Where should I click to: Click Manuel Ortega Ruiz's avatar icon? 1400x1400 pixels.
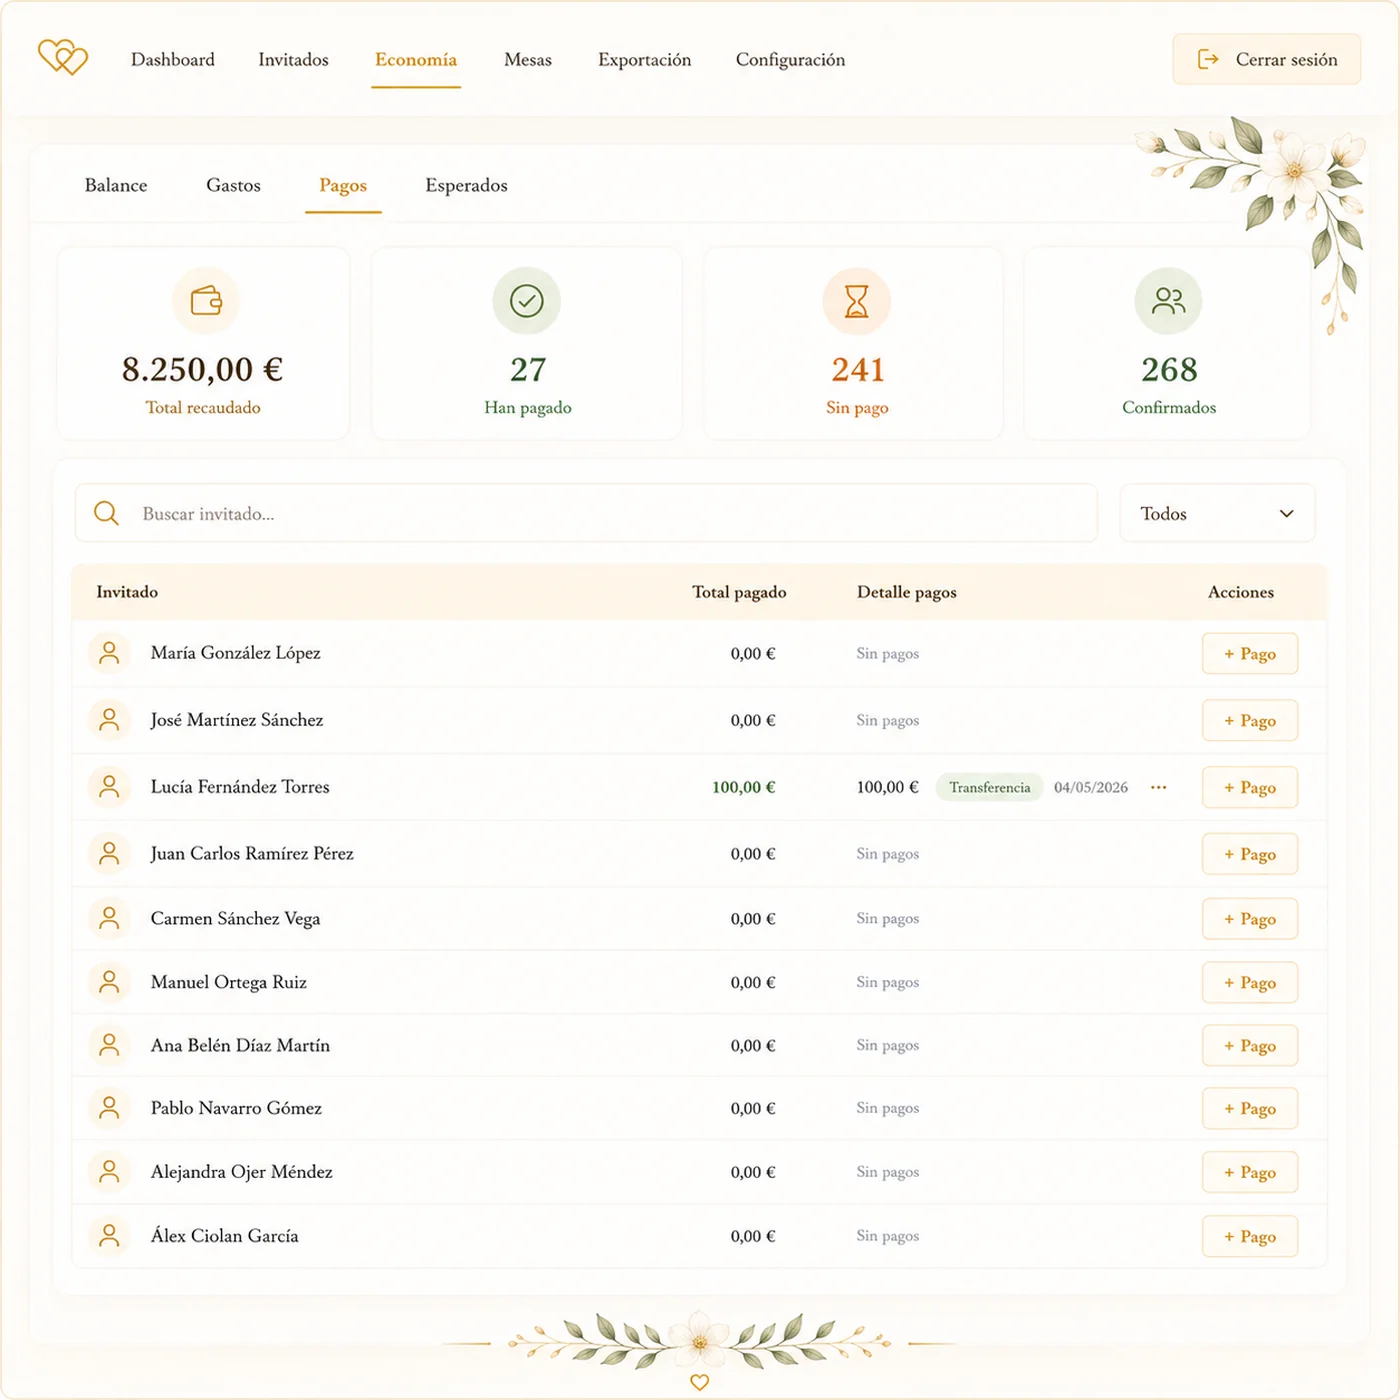[x=110, y=982]
